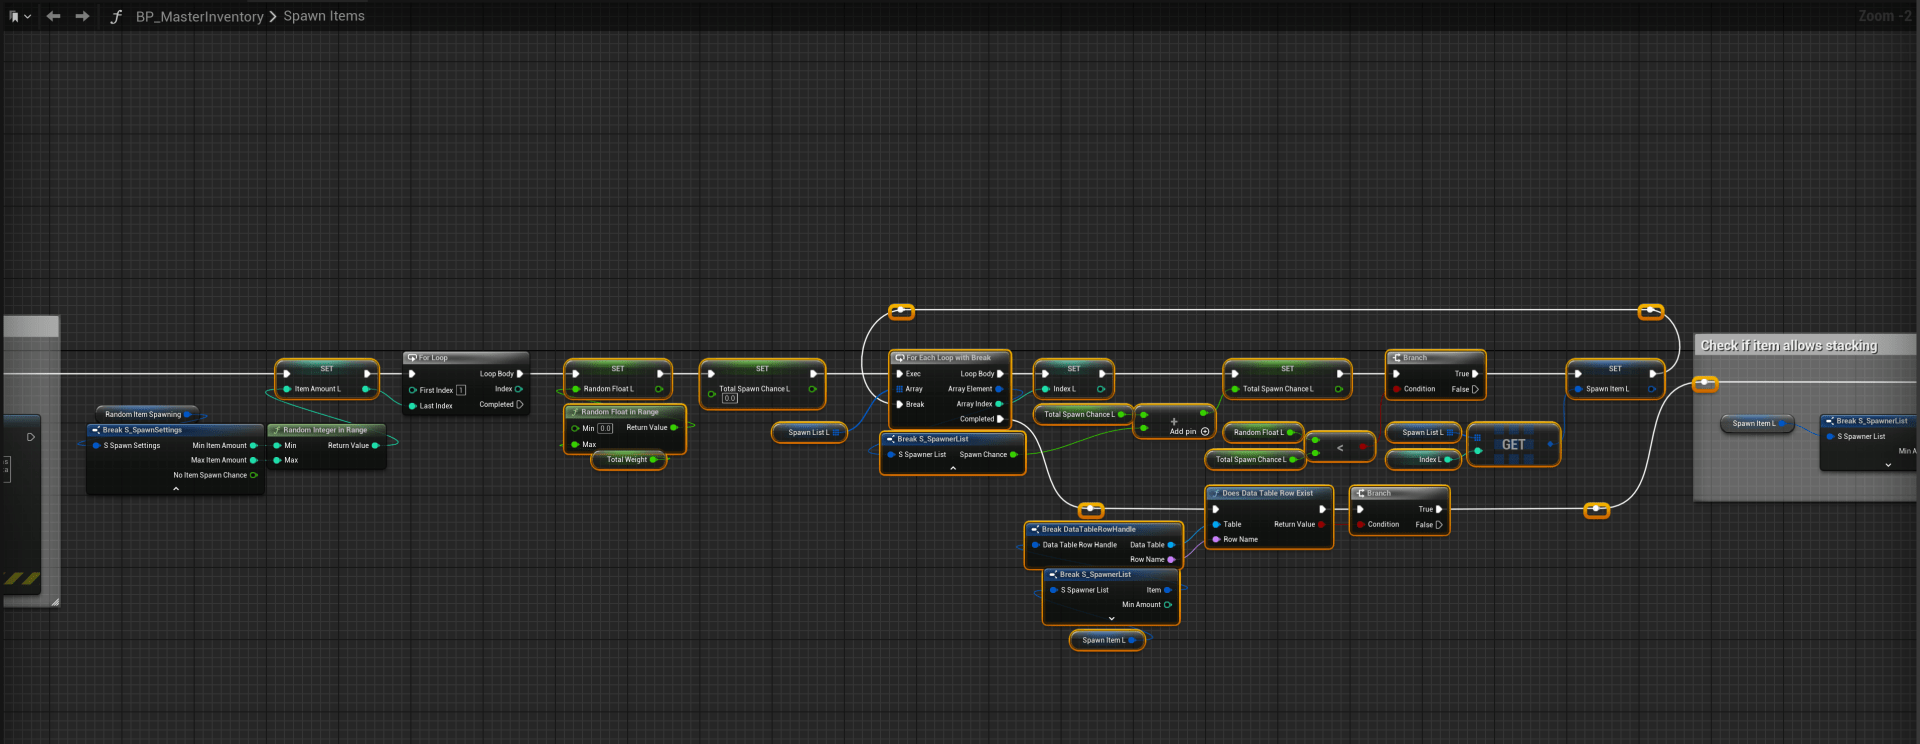
Task: Click the Break exec pin on For Each Loop
Action: tap(900, 405)
